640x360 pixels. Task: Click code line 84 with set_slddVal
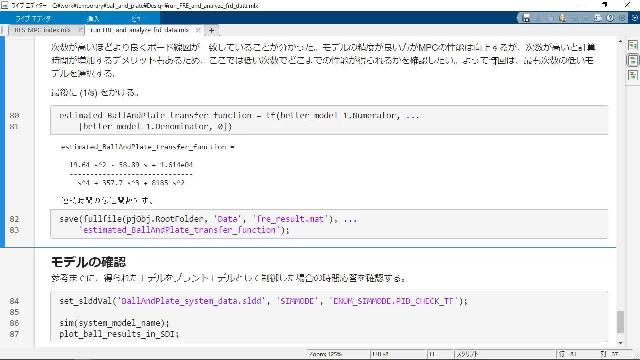pos(263,301)
